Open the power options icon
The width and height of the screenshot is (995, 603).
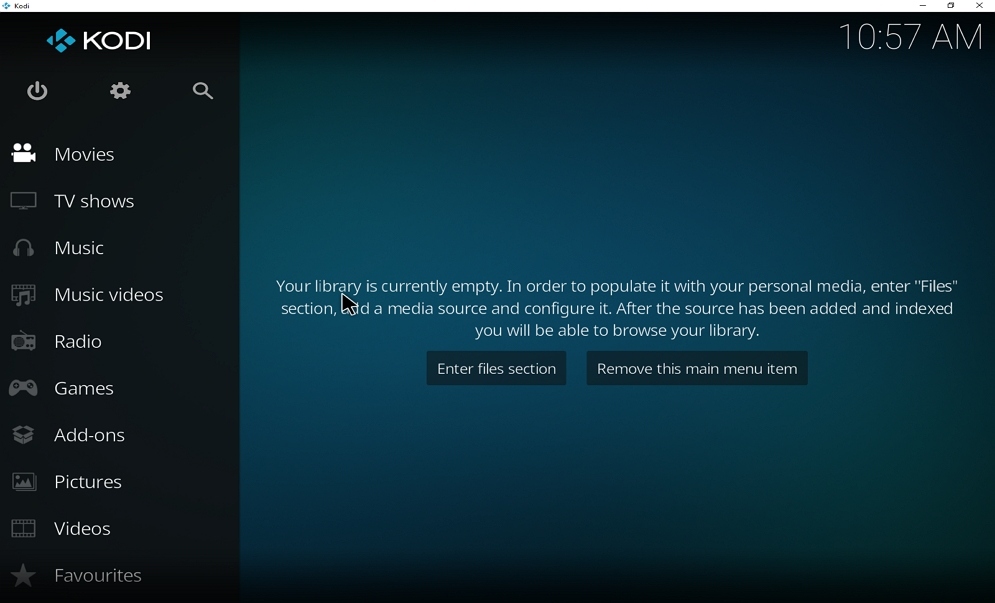37,91
